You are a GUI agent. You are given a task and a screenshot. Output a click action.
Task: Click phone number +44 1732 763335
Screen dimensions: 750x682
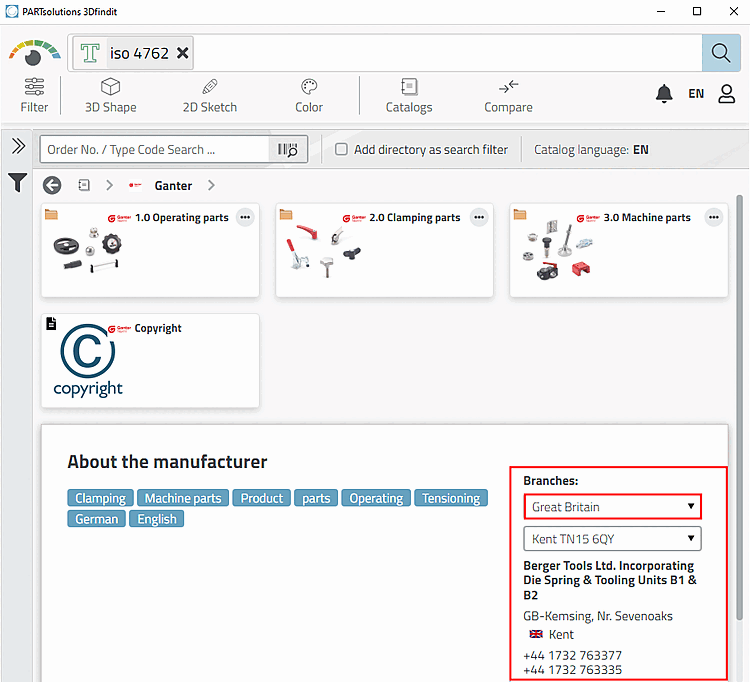click(x=573, y=670)
